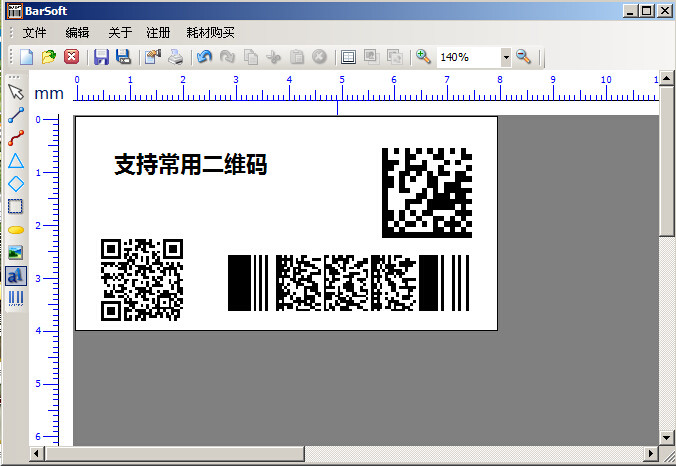Open the label properties settings icon
This screenshot has width=676, height=466.
click(x=153, y=57)
